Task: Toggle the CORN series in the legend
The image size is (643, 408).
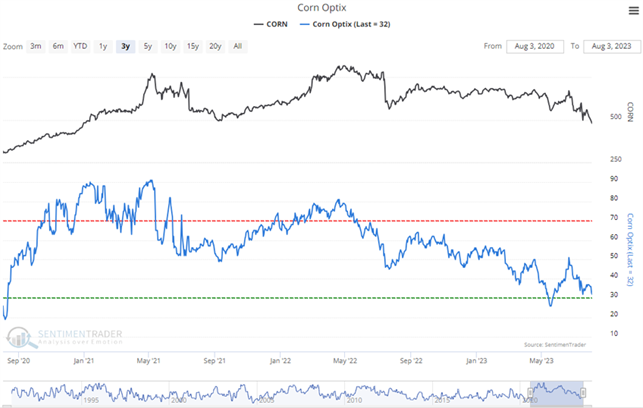Action: [x=271, y=22]
